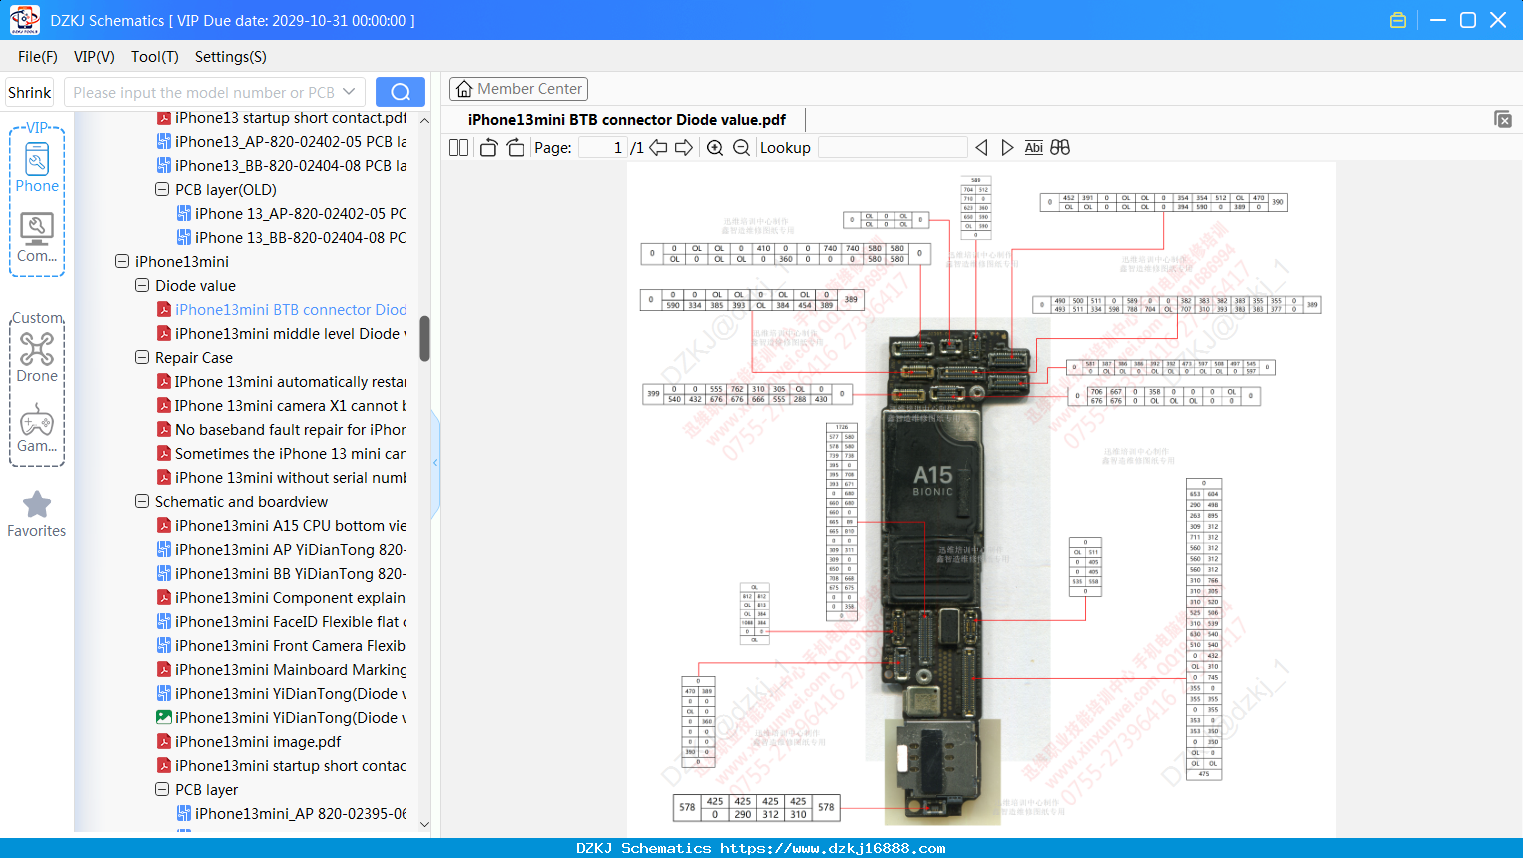This screenshot has width=1523, height=858.
Task: Collapse the iPhone13mini tree node
Action: point(122,261)
